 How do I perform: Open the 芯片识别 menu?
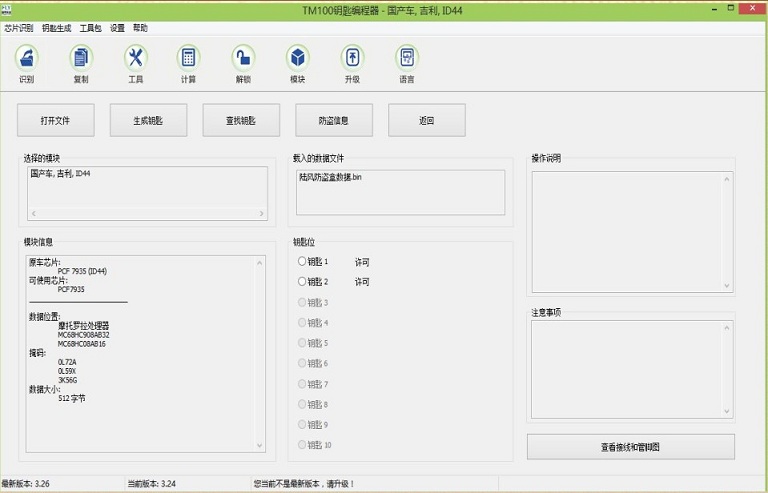[x=19, y=28]
